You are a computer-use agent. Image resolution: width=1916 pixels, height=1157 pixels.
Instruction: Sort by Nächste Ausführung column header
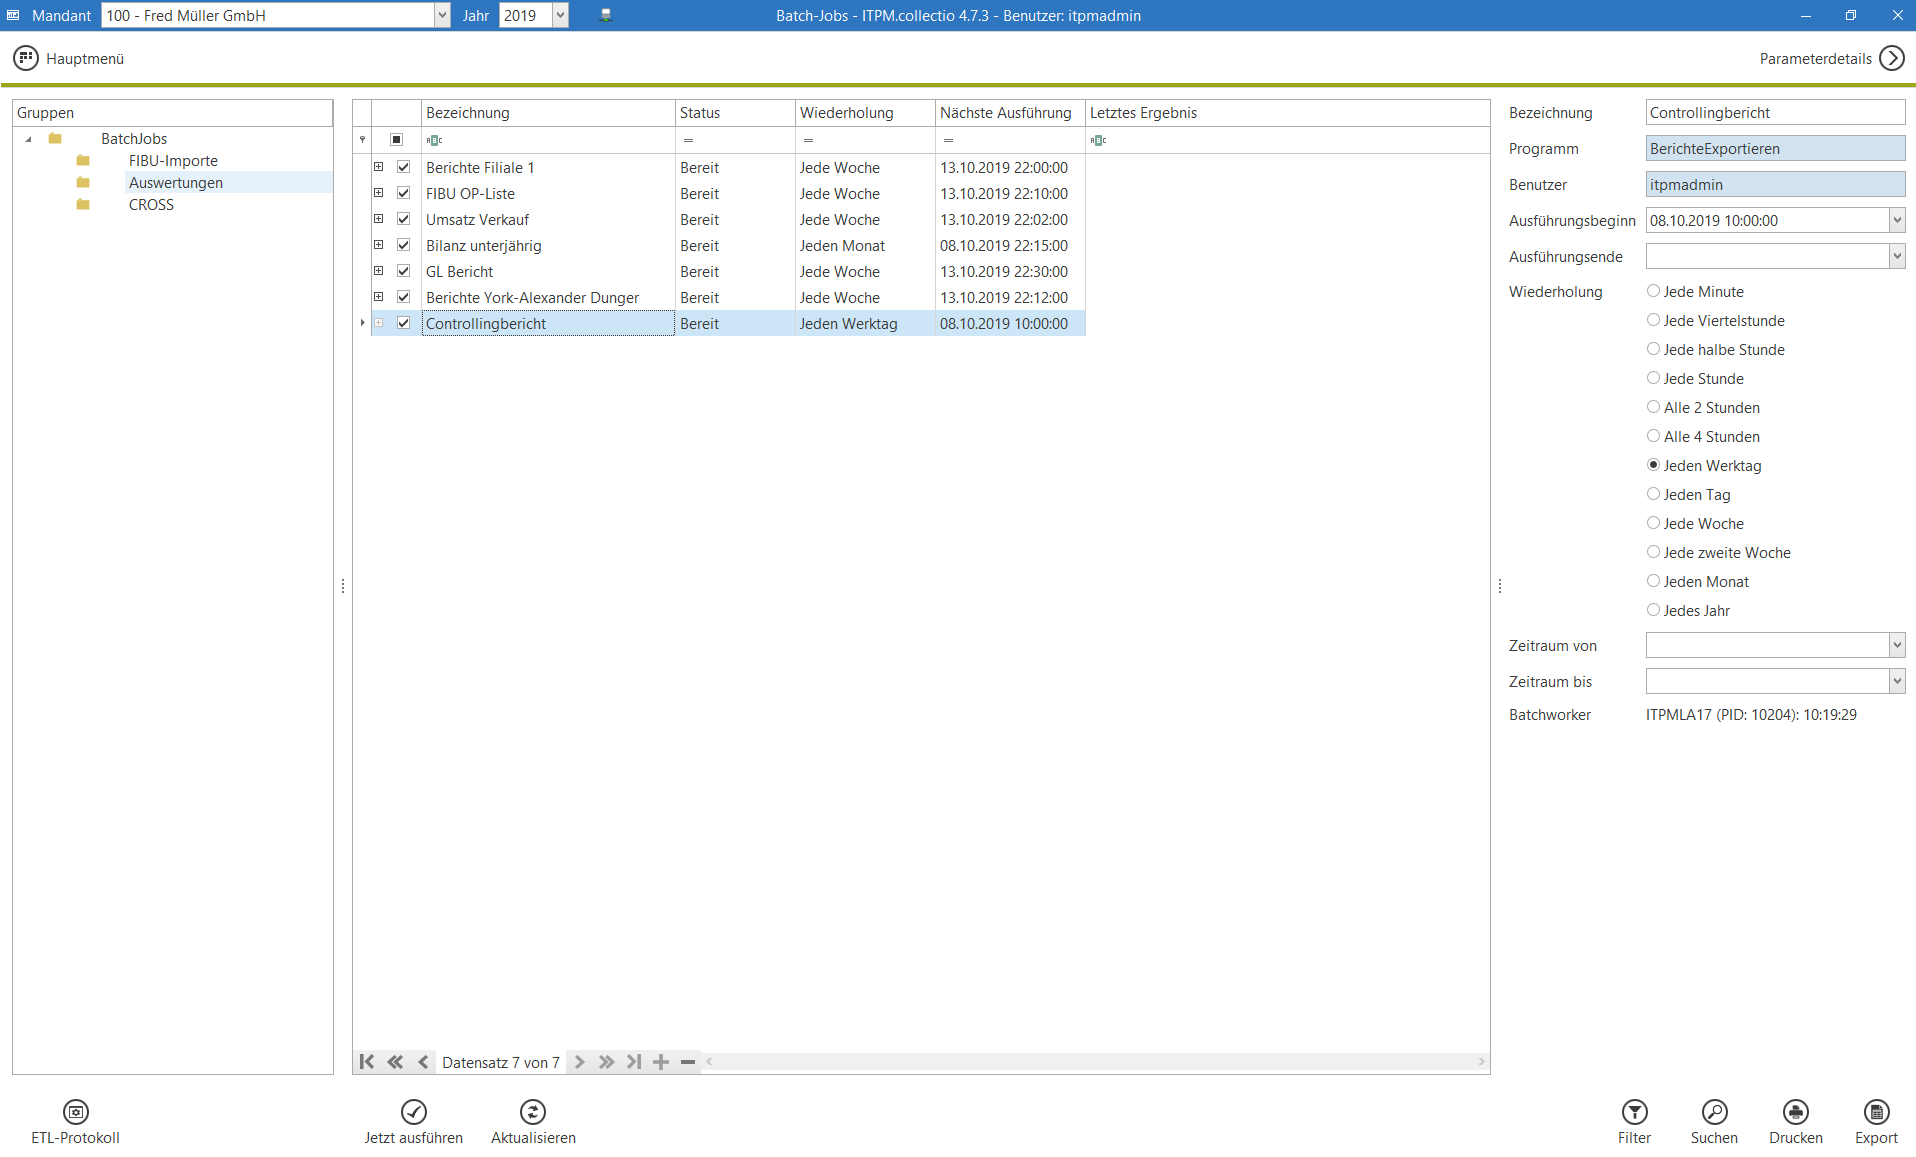click(x=1010, y=113)
